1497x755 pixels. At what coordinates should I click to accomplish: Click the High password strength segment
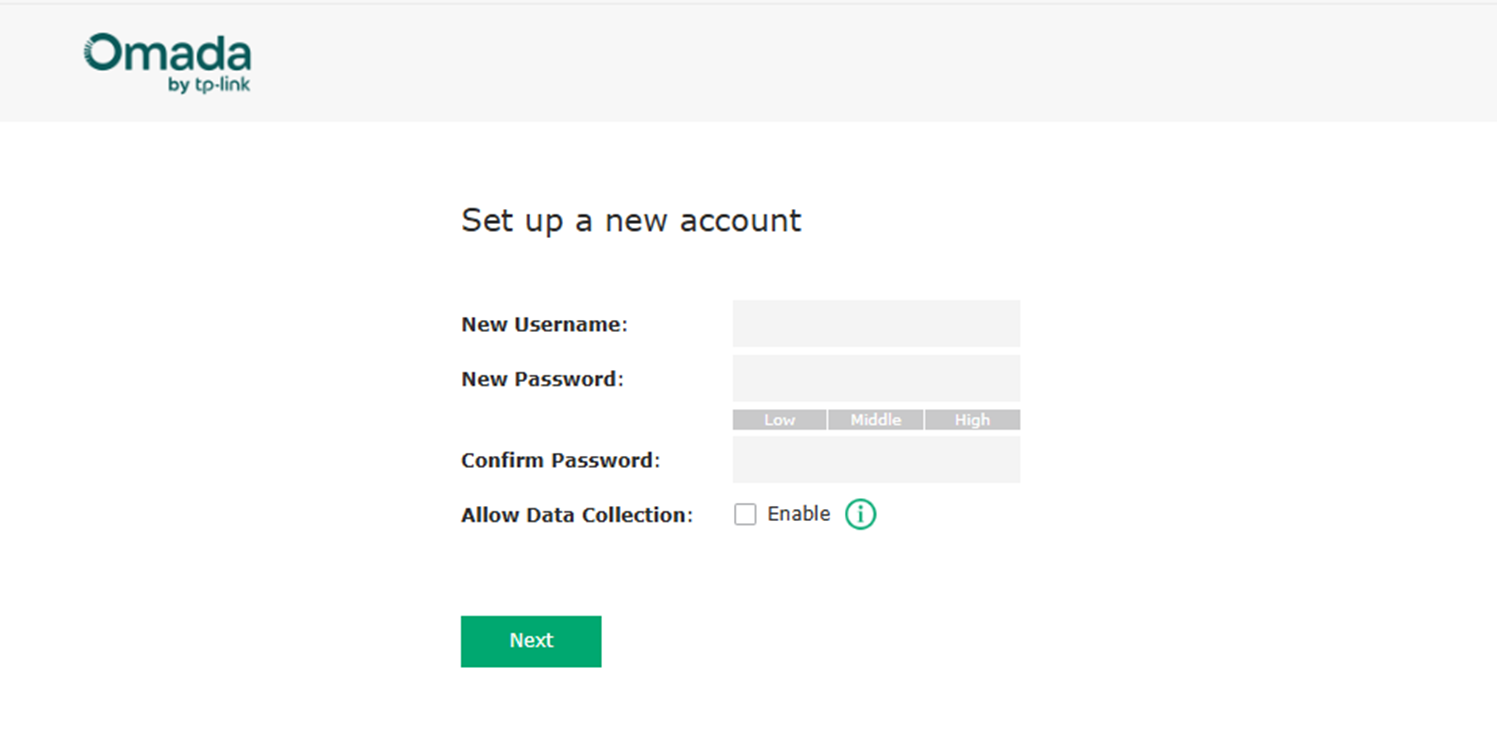click(972, 420)
